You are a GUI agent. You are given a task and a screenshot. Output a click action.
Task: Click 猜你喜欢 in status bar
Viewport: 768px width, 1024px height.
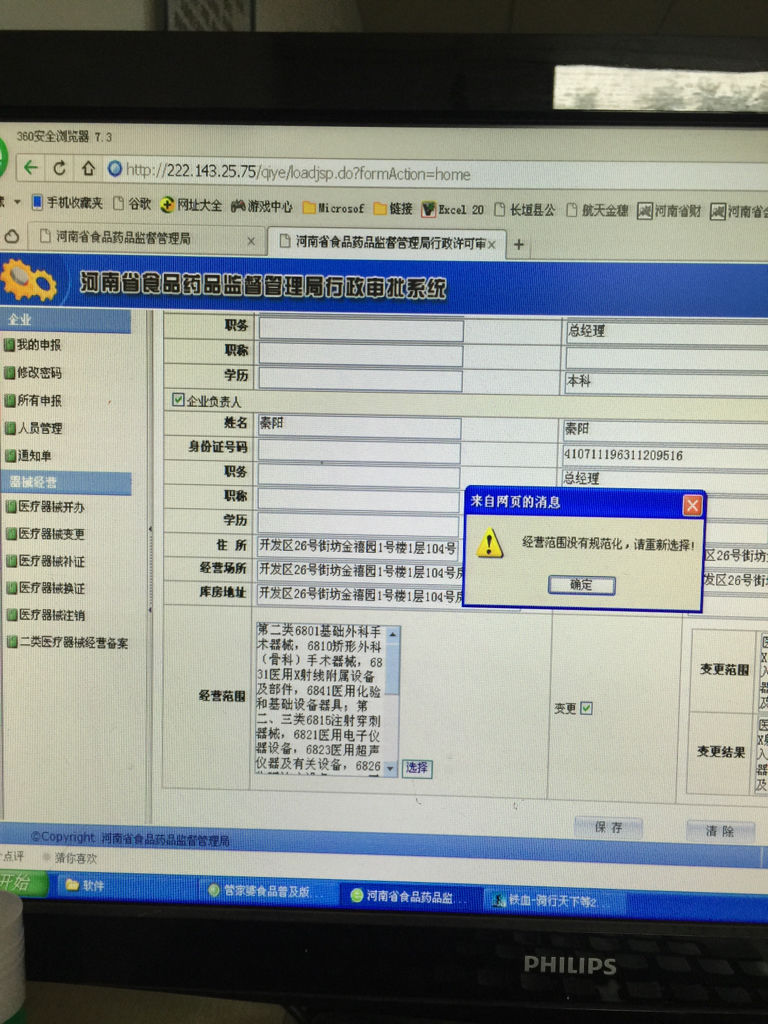[71, 857]
